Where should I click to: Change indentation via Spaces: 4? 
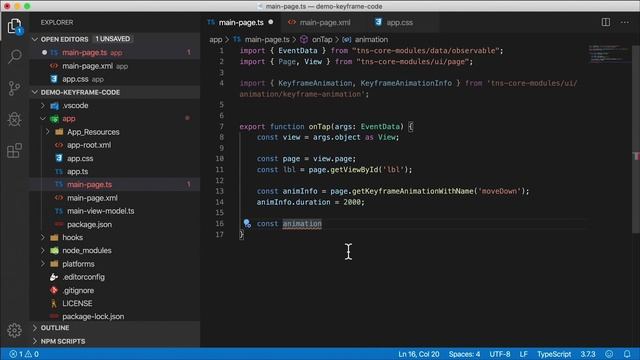[x=464, y=354]
